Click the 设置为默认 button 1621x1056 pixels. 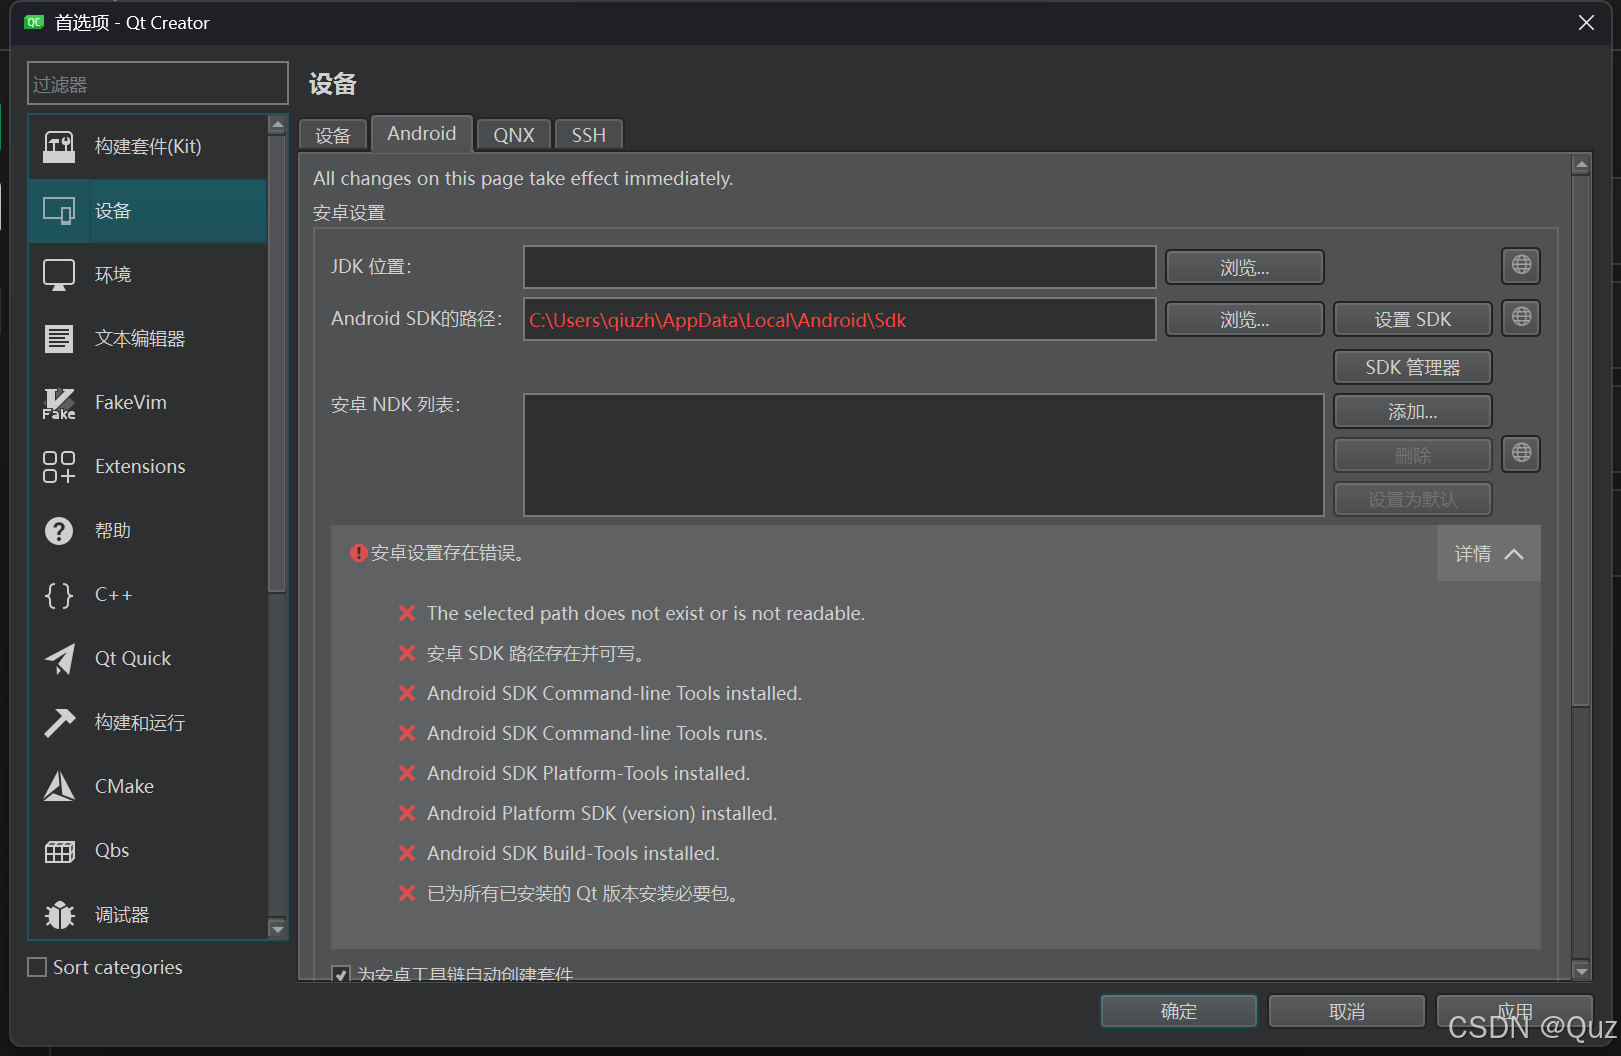pyautogui.click(x=1413, y=499)
